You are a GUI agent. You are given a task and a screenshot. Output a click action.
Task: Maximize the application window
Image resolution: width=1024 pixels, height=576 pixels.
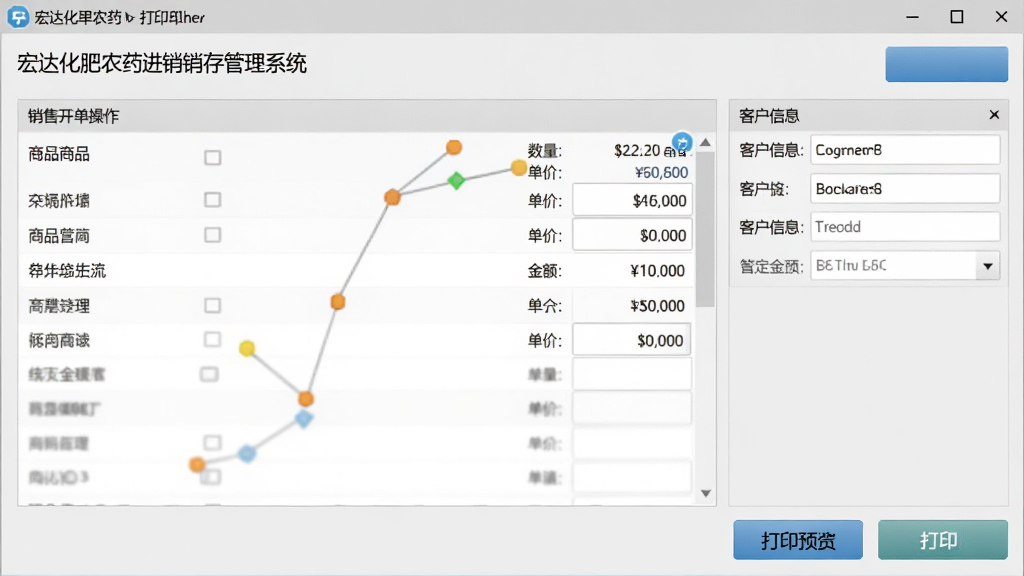957,17
